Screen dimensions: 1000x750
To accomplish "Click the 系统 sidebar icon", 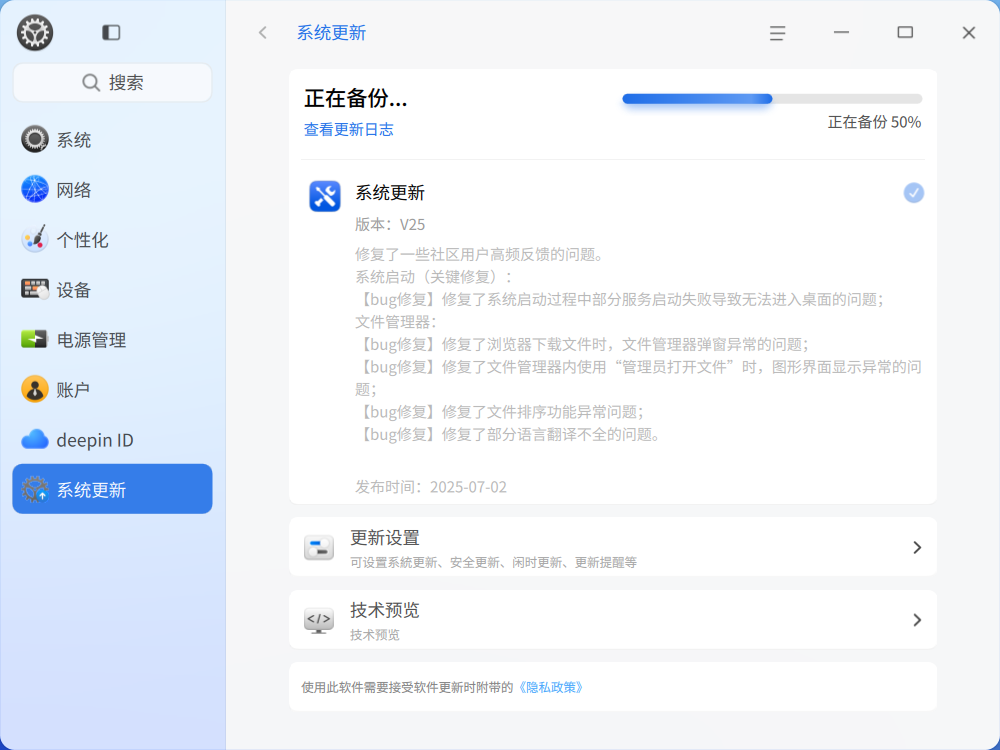I will click(34, 139).
